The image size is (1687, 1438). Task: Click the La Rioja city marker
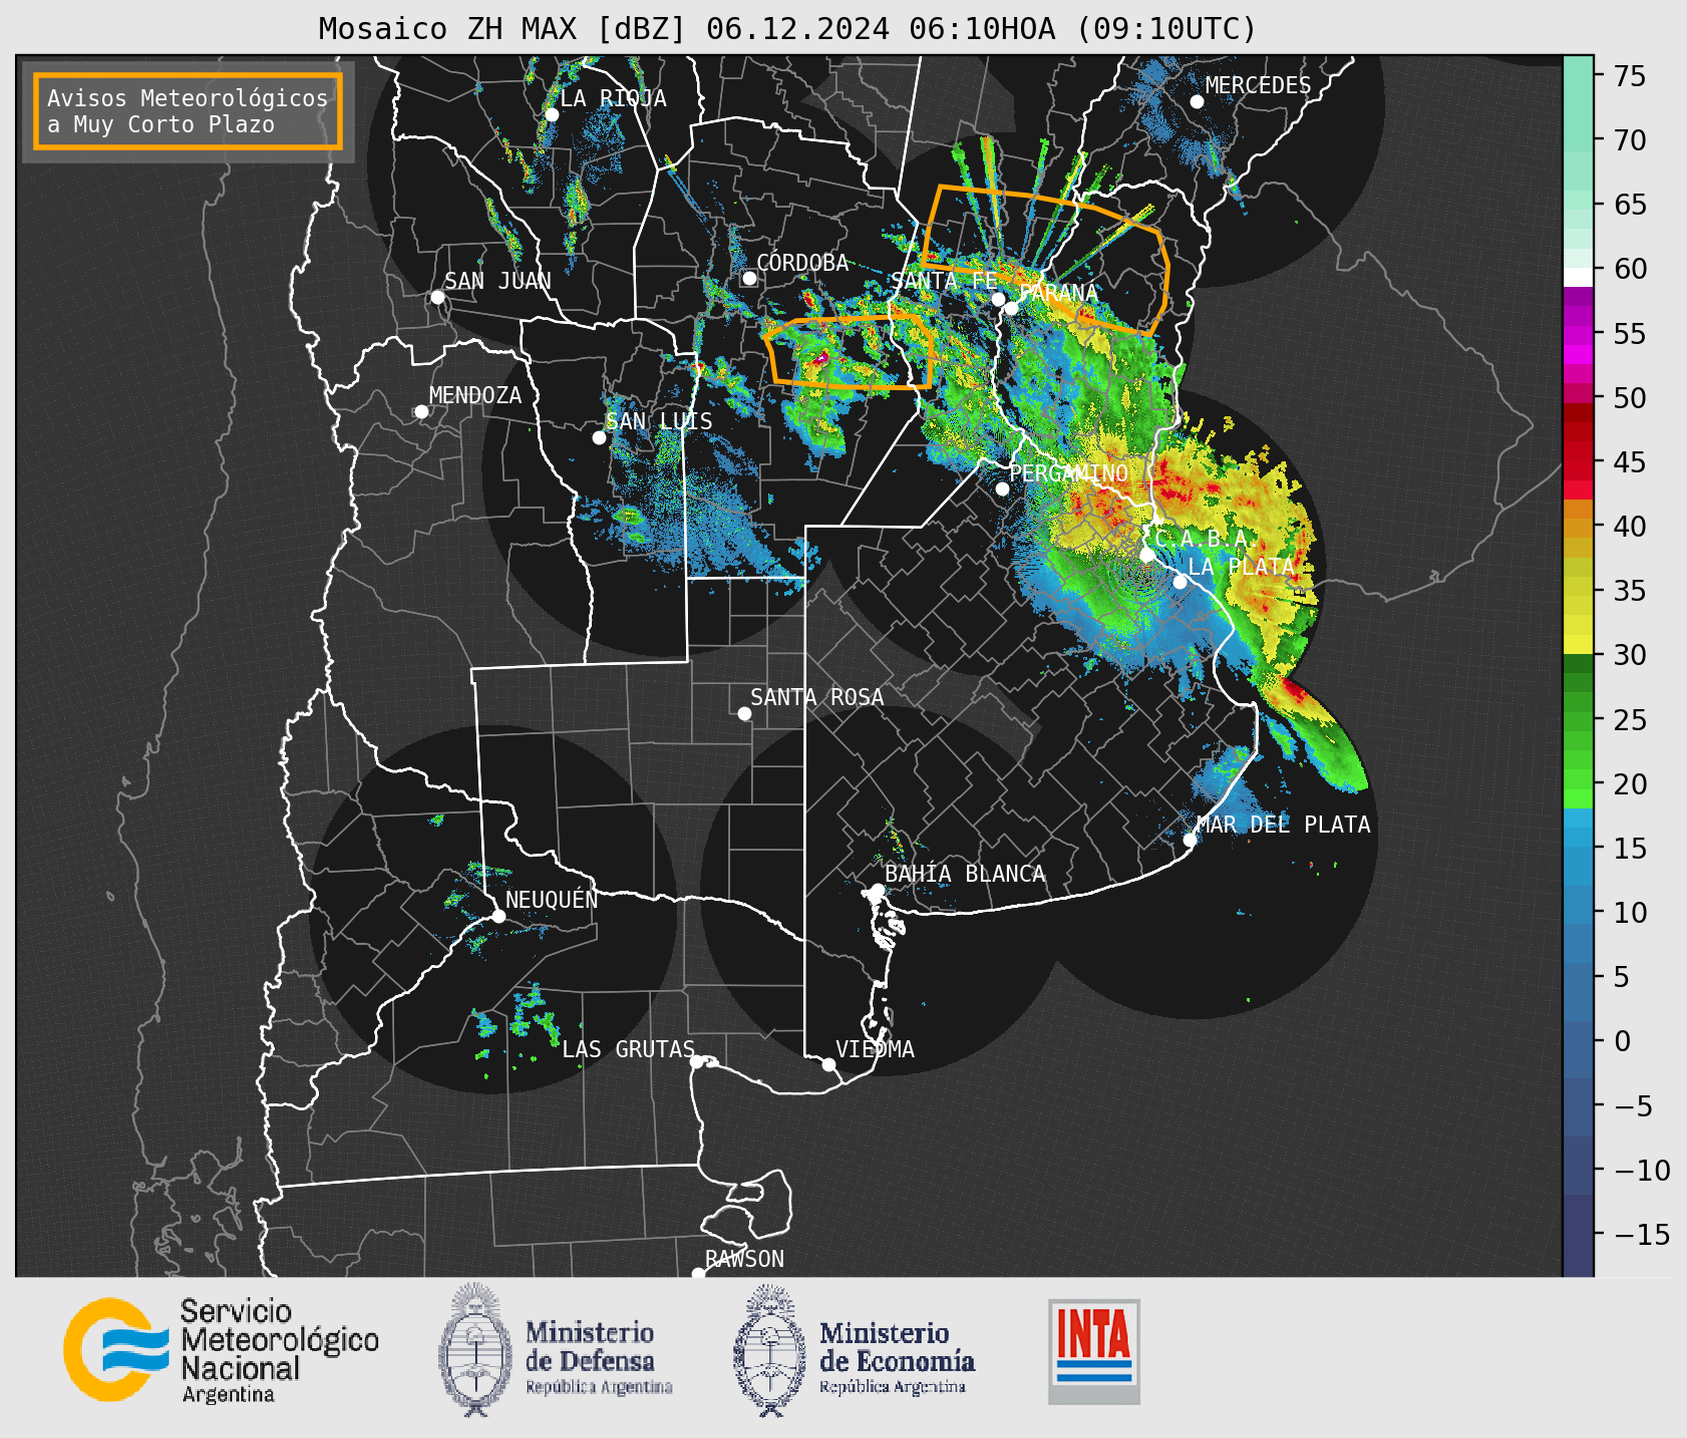(x=551, y=115)
